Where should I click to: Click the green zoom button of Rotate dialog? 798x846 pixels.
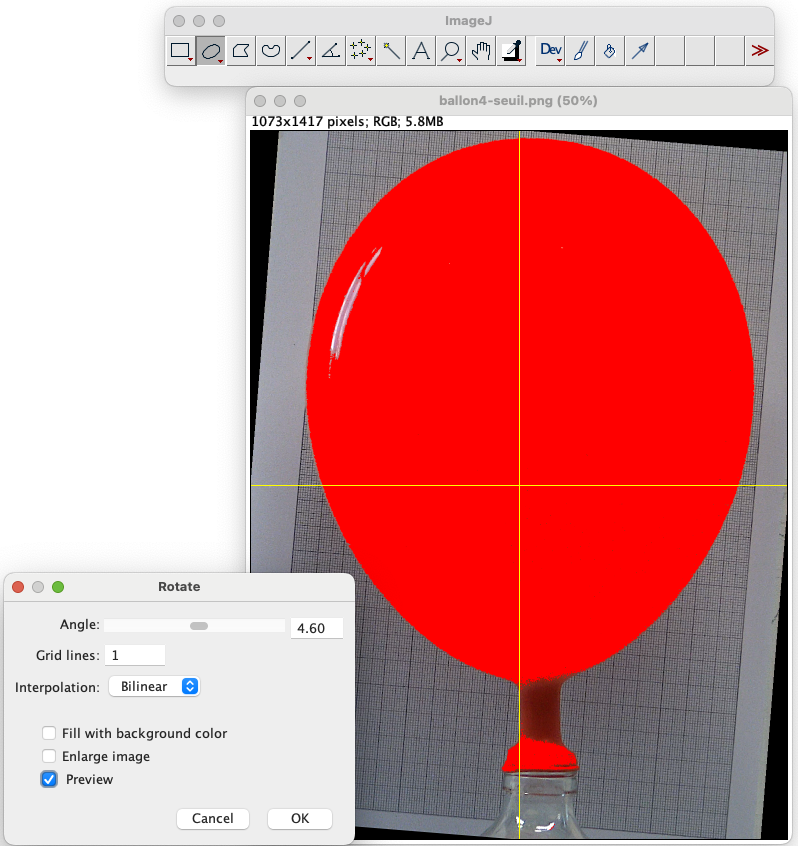click(58, 587)
